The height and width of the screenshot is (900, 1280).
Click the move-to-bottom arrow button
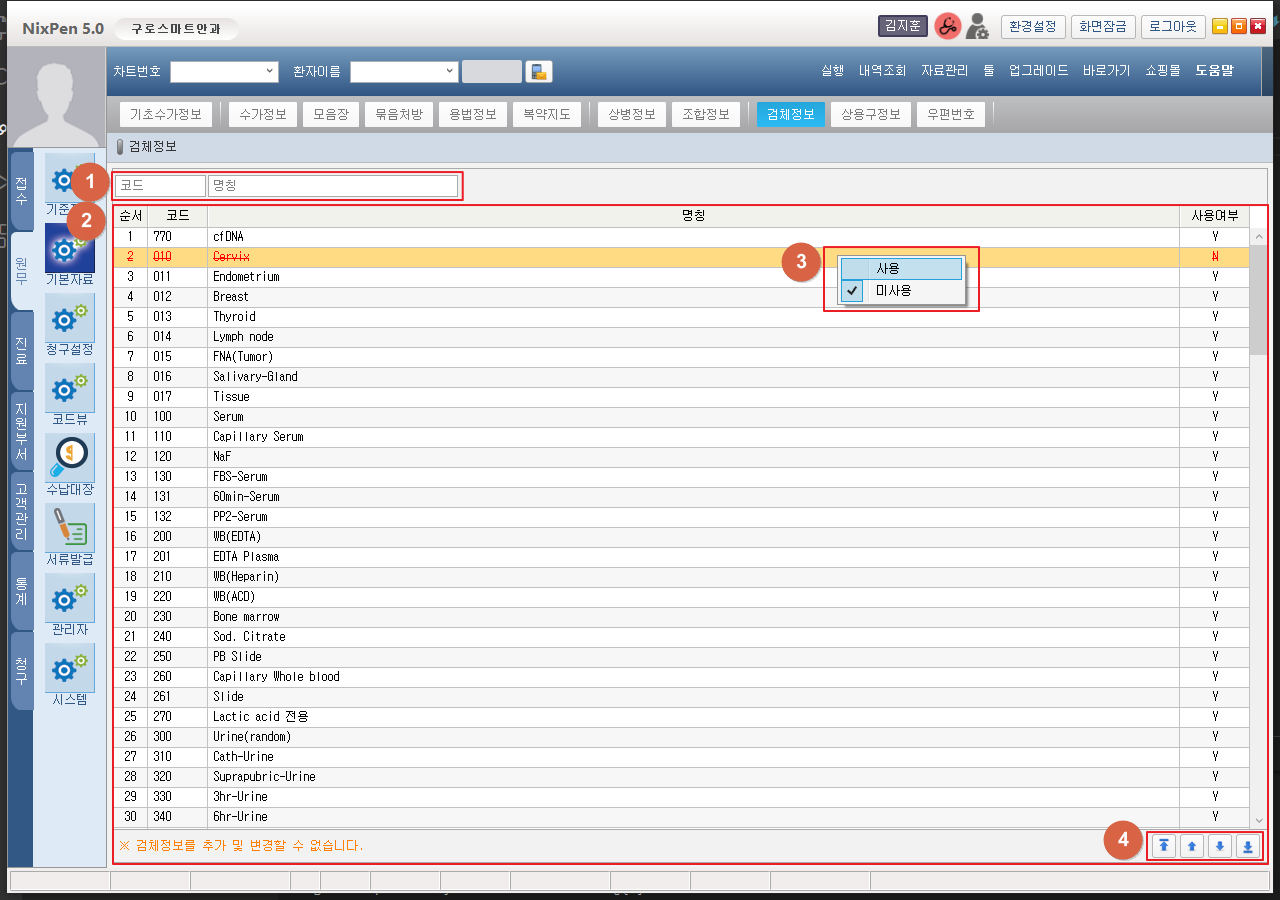point(1247,846)
